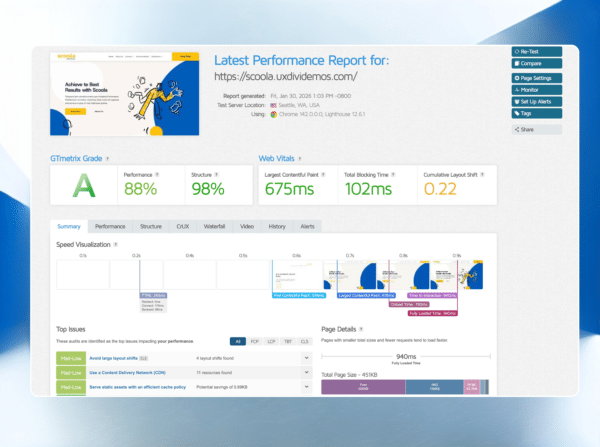Screen dimensions: 600x447
Task: Filter top issues by LCP
Action: (271, 341)
